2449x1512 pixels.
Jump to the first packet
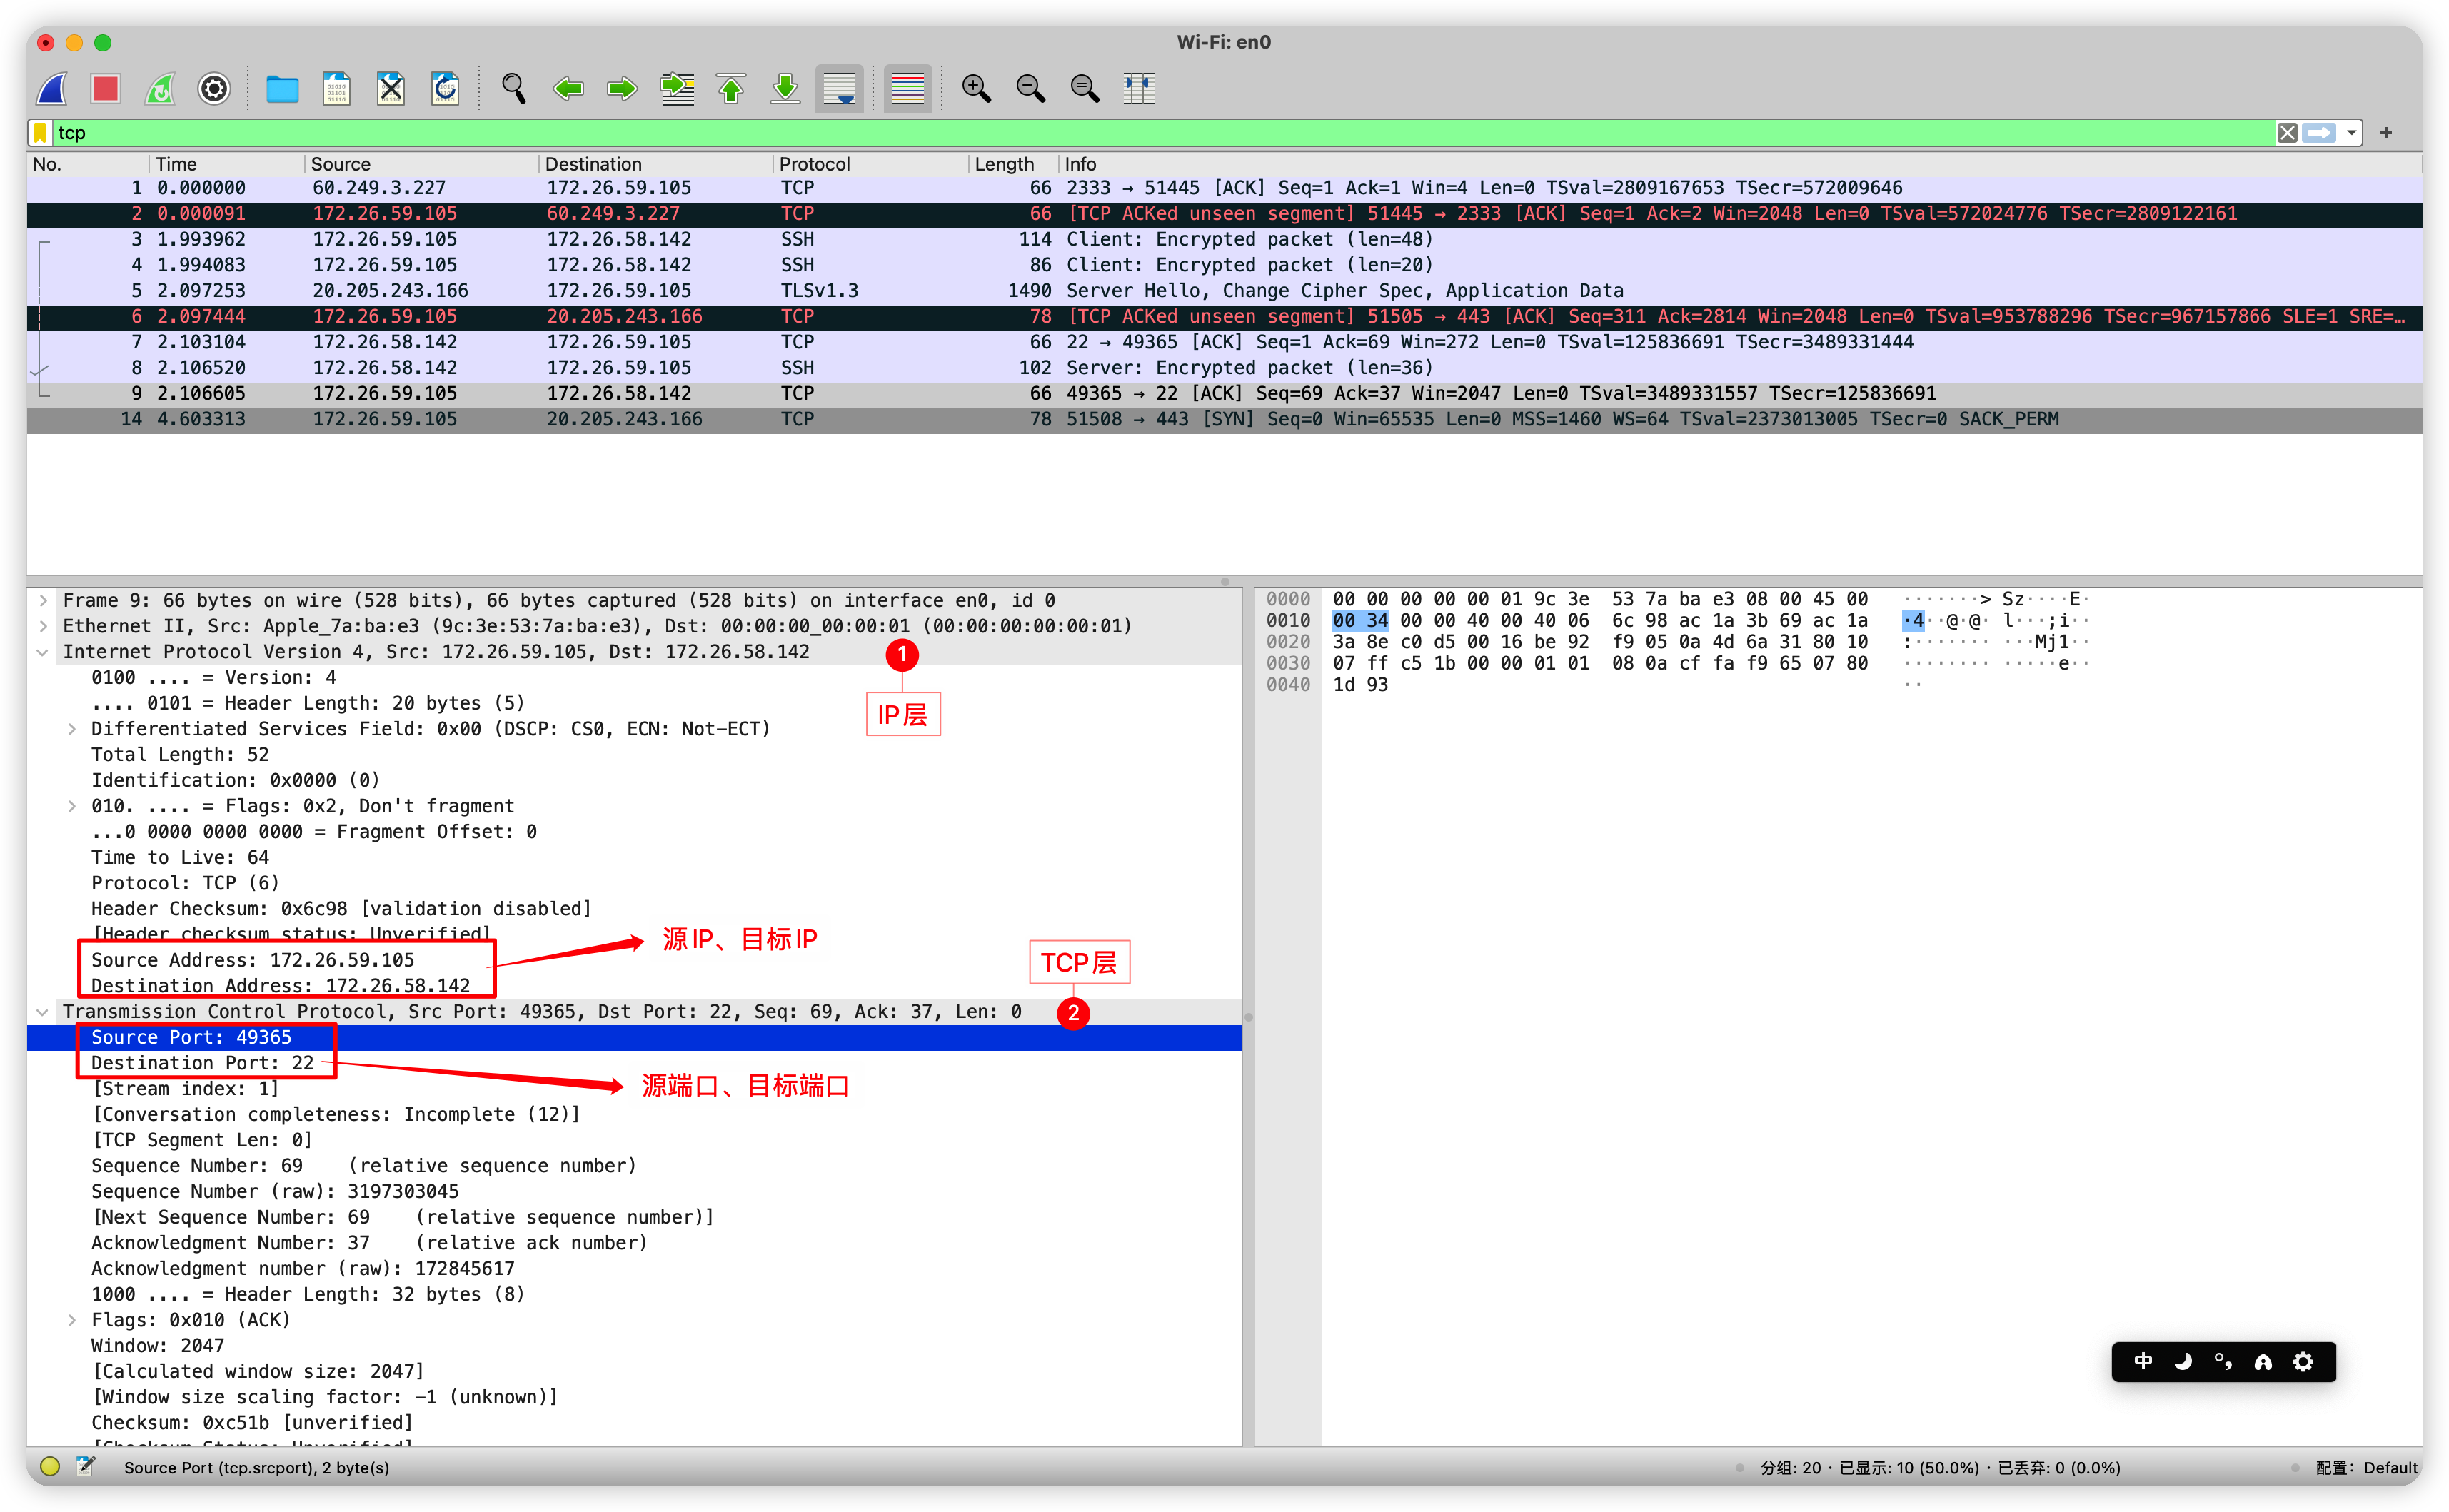(731, 88)
